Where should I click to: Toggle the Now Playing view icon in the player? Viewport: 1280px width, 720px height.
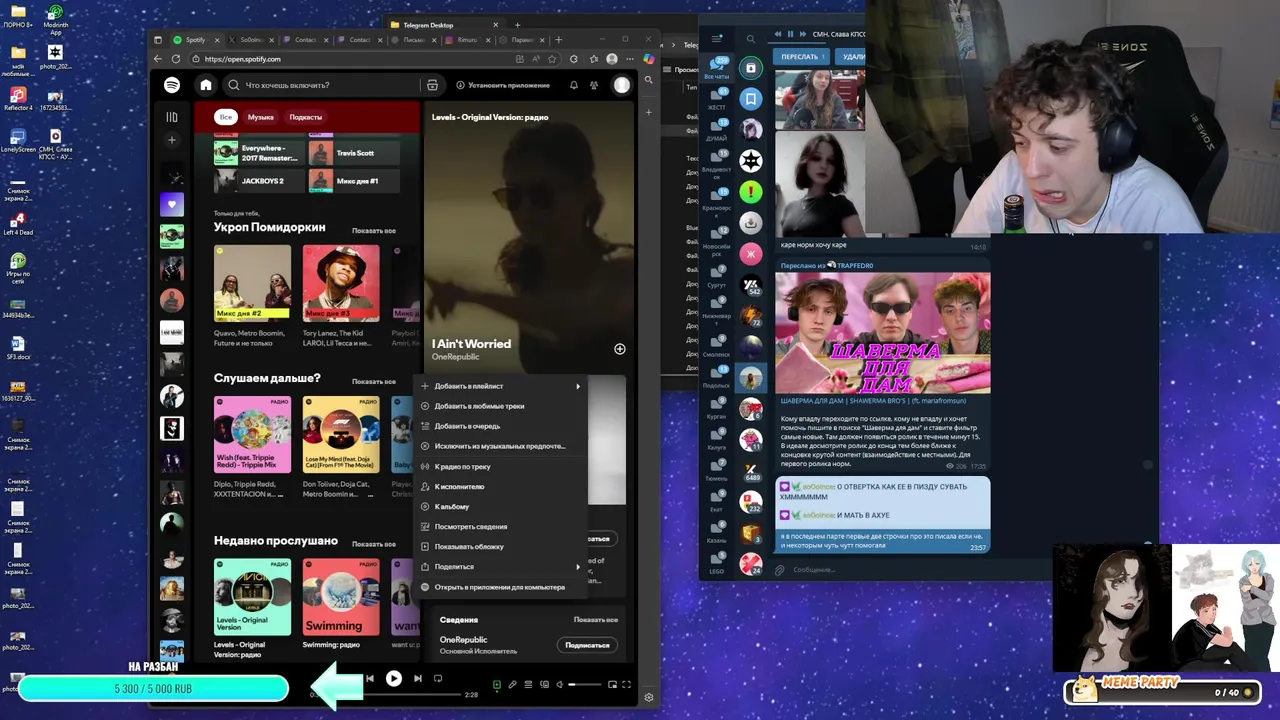click(x=497, y=685)
